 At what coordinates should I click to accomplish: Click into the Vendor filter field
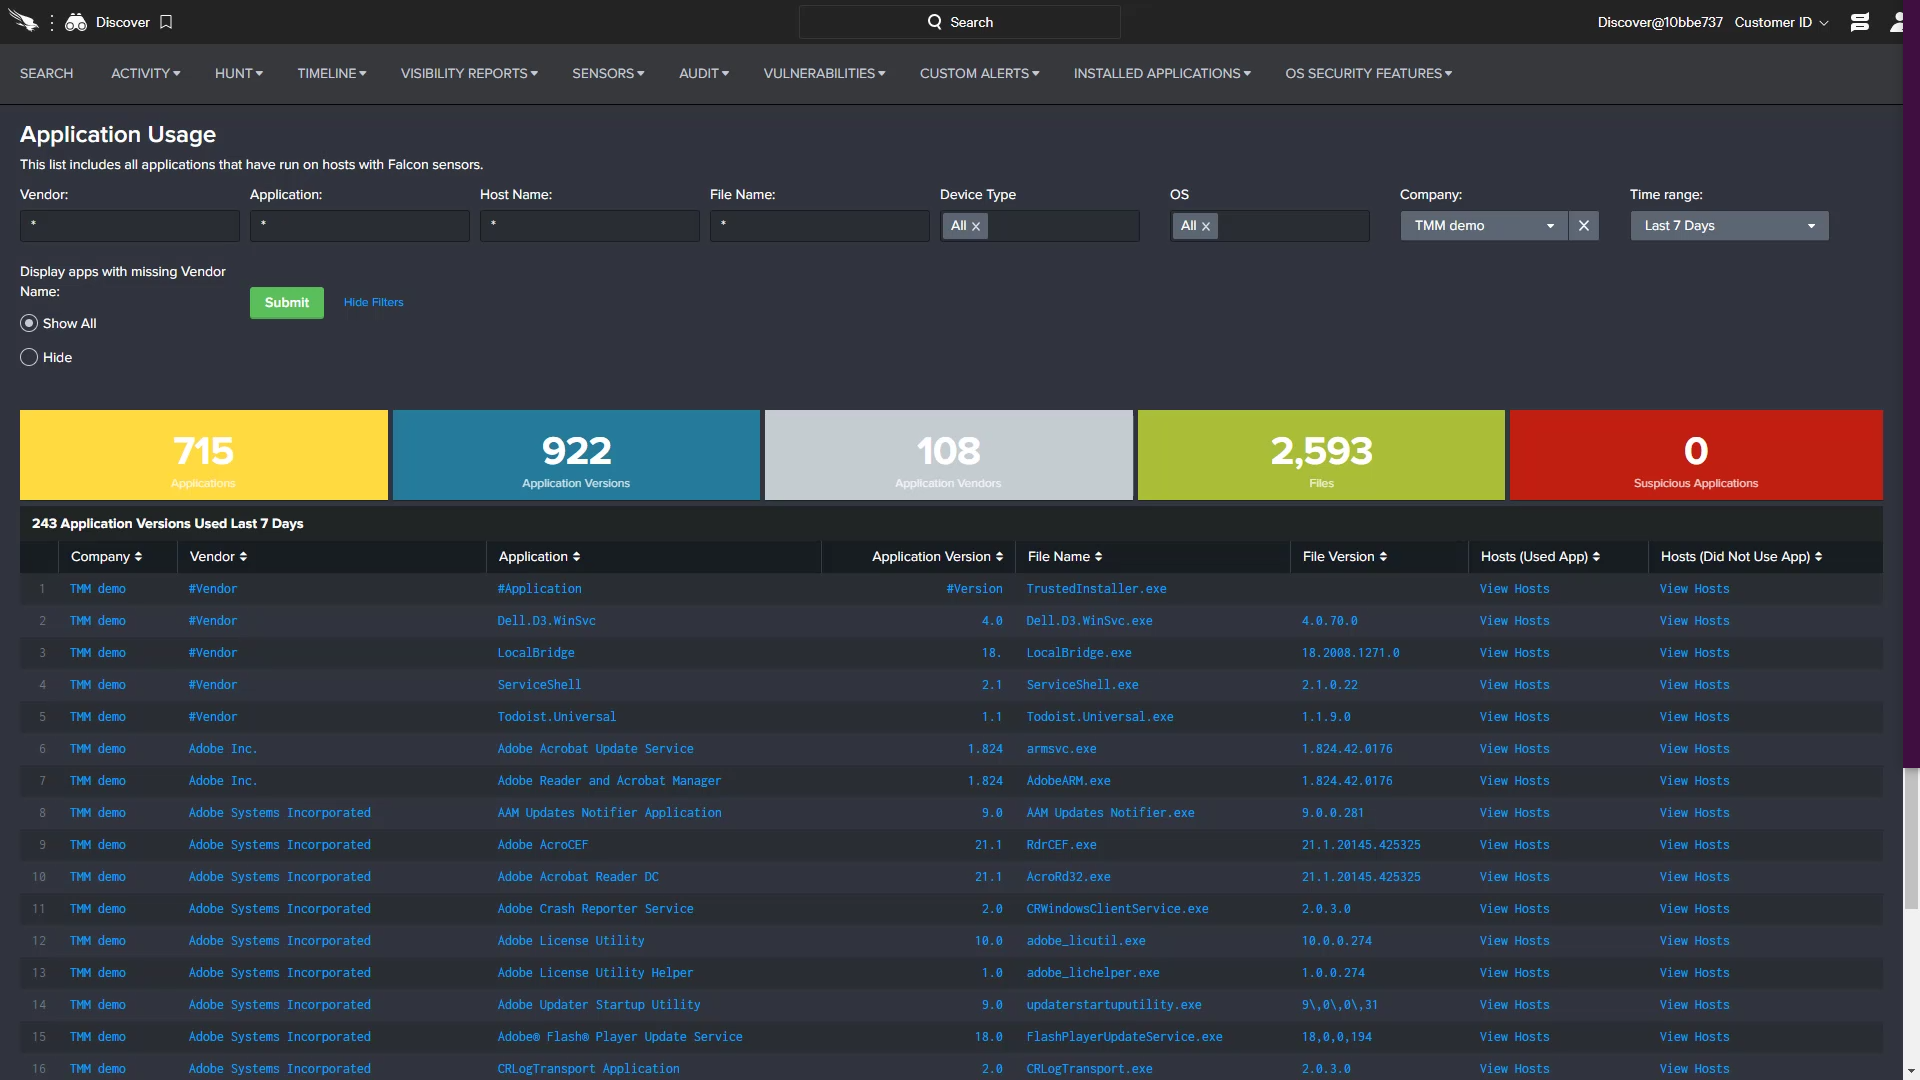click(x=130, y=226)
